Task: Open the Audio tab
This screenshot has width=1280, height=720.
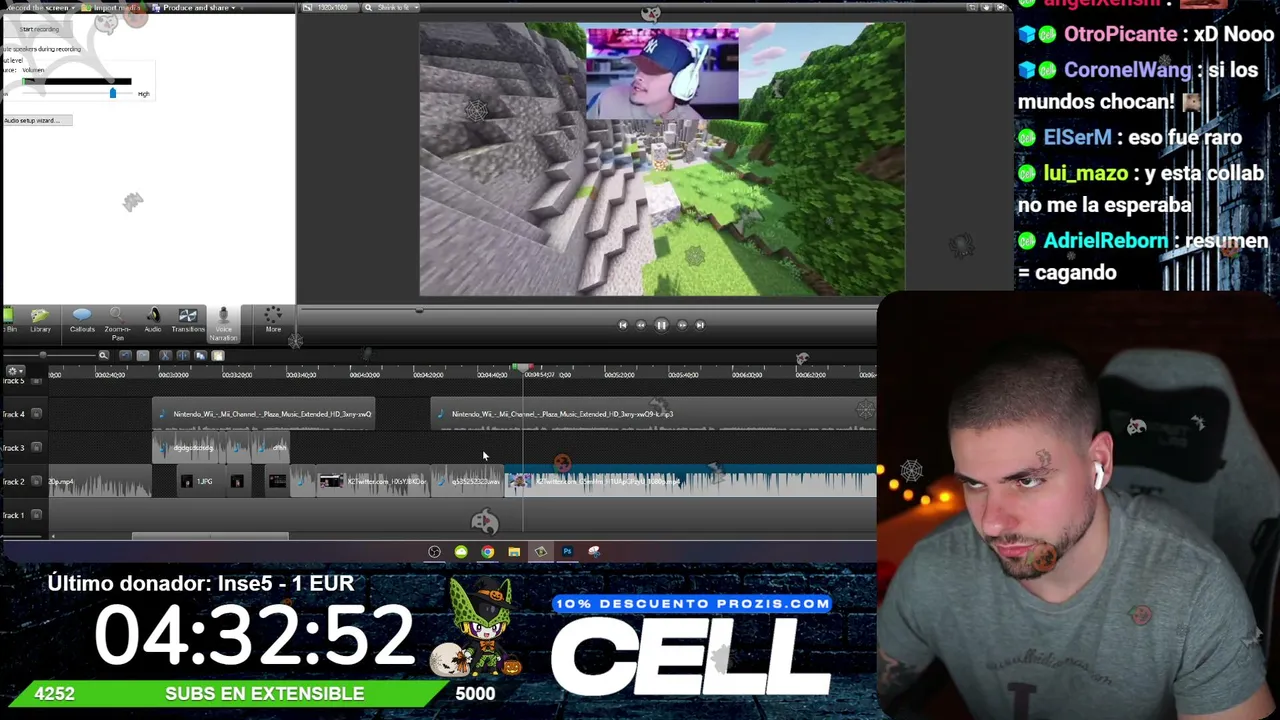Action: tap(152, 320)
